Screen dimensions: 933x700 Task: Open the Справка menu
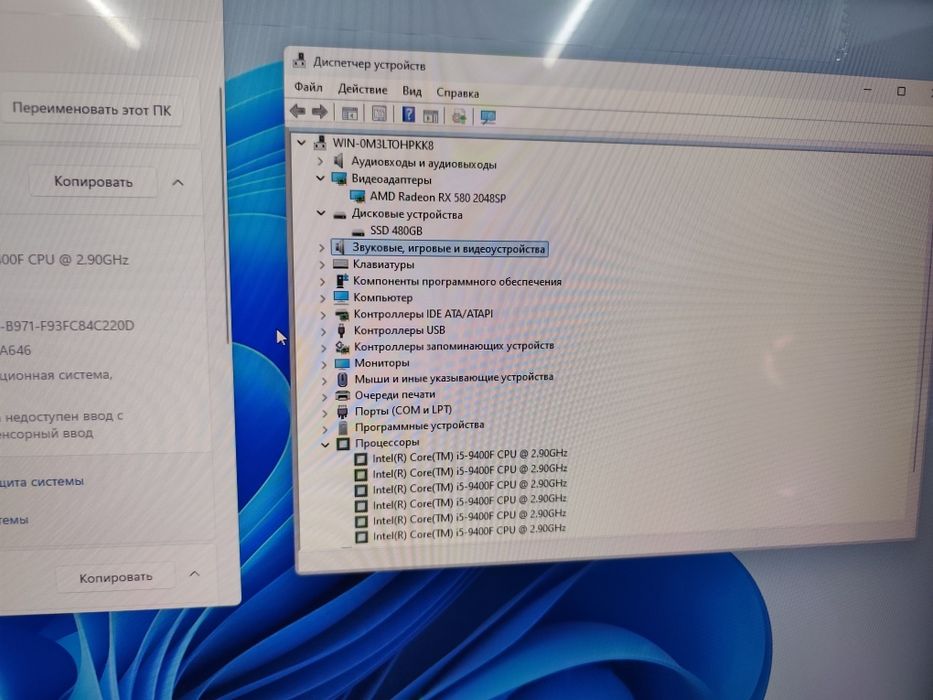click(458, 93)
